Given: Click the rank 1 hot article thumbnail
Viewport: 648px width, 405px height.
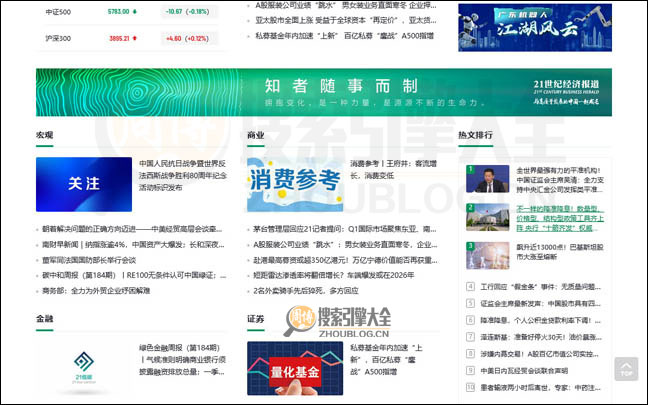Looking at the screenshot, I should point(488,179).
